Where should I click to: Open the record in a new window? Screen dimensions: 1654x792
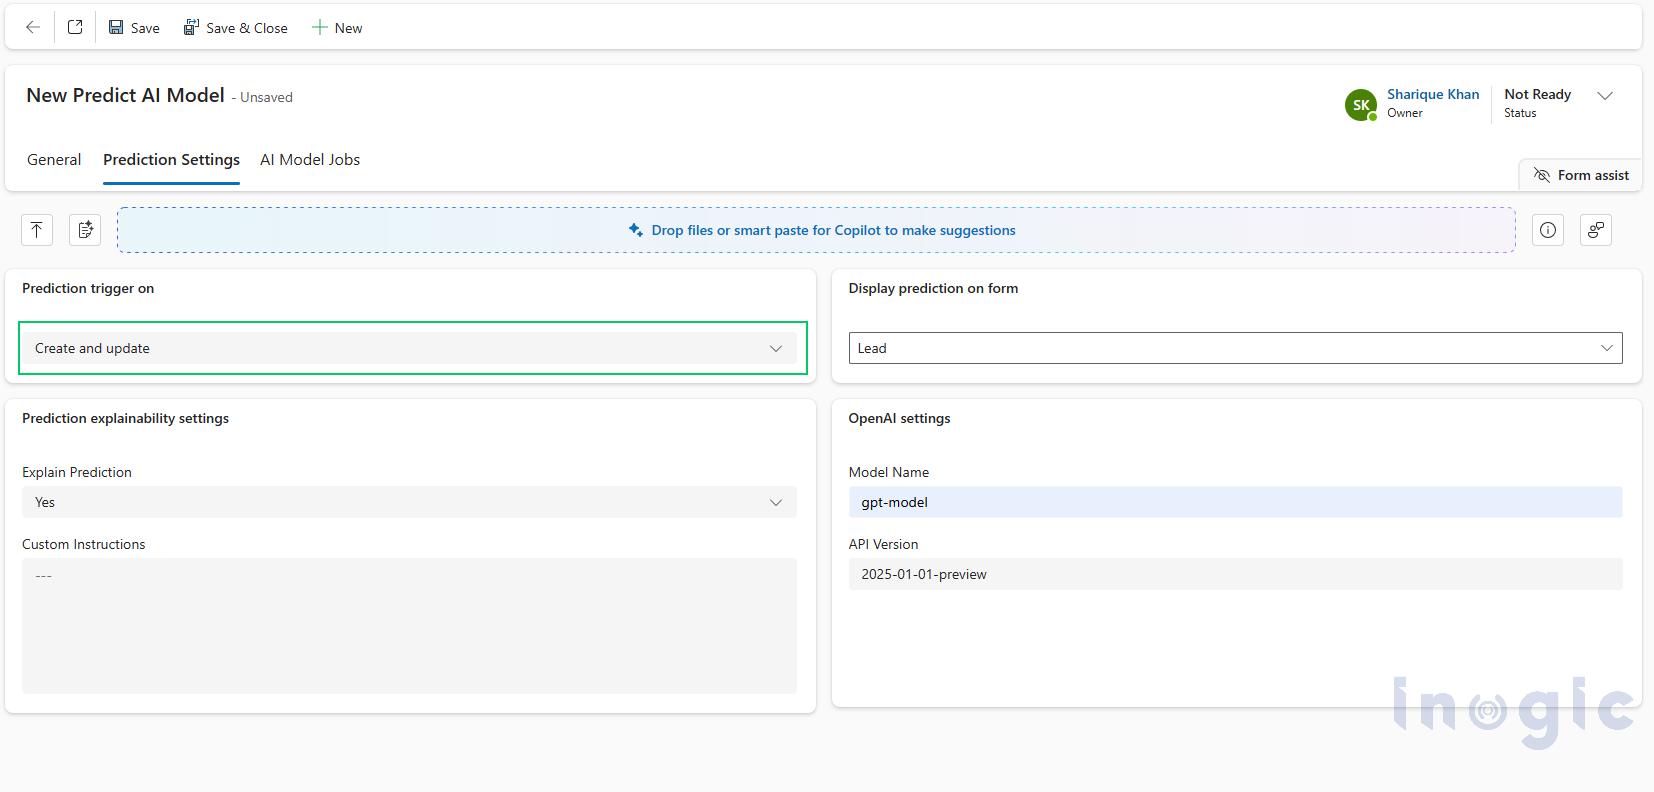tap(75, 28)
